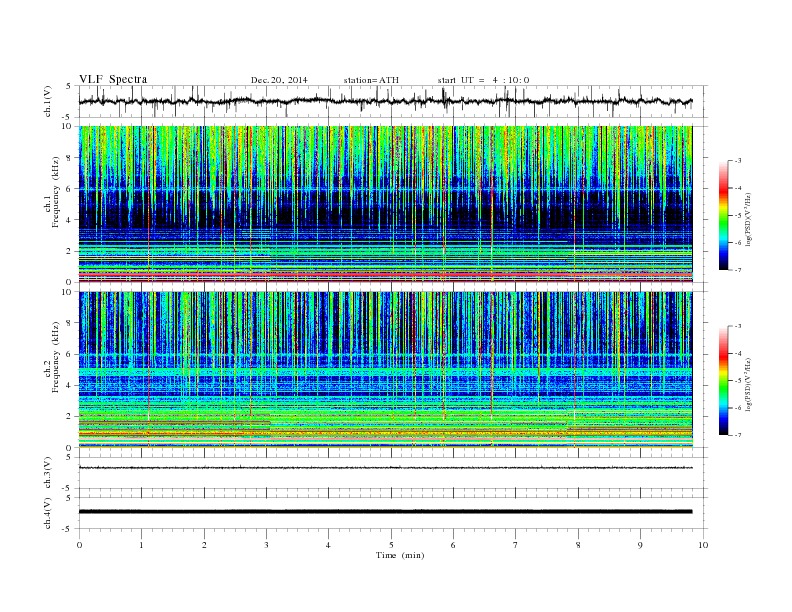Click time axis tick label "1"
Screen dimensions: 792x612
pos(141,545)
